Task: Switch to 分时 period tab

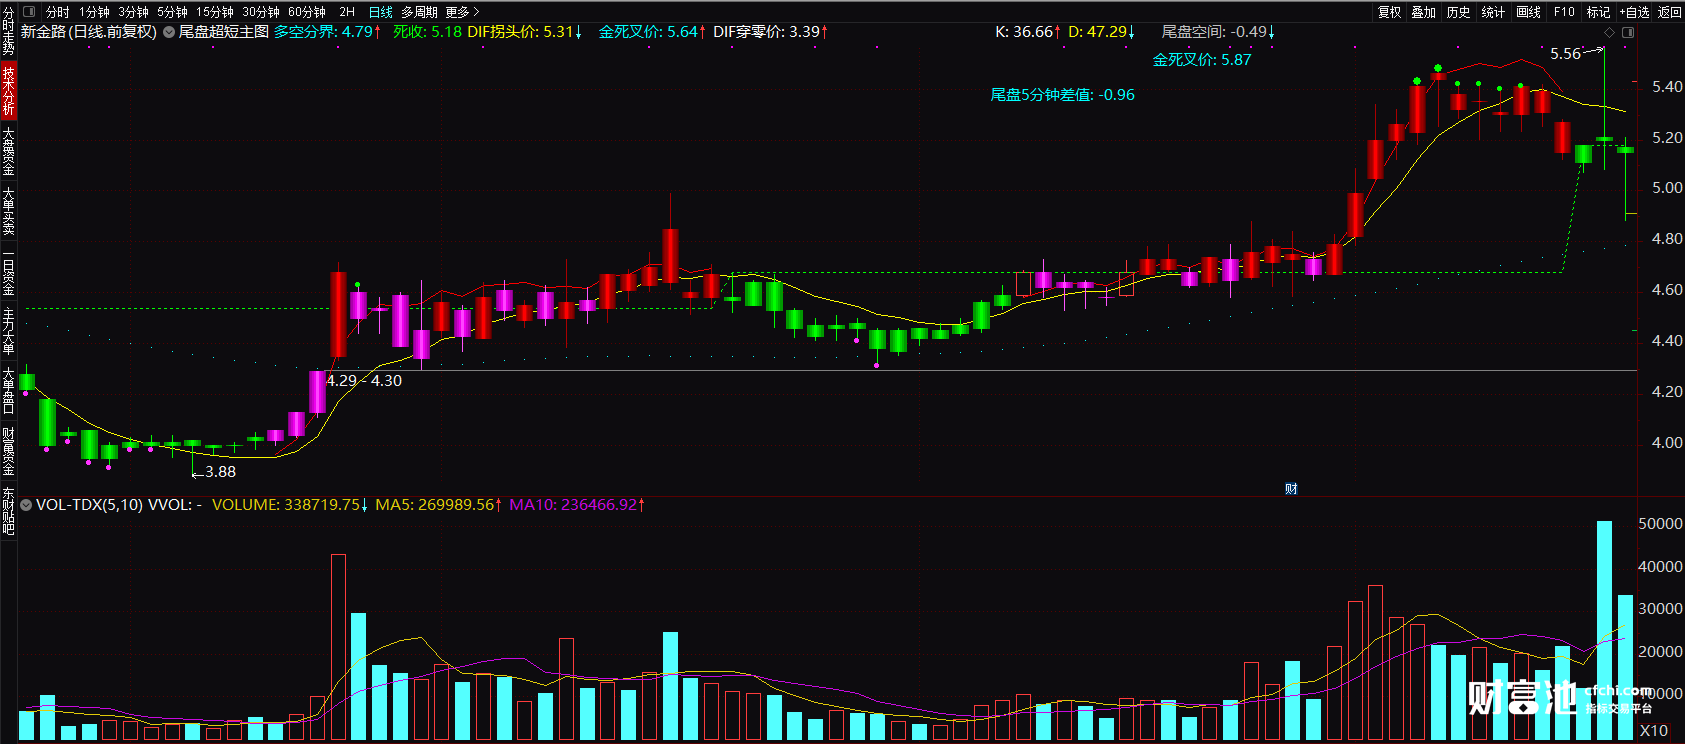Action: [58, 12]
